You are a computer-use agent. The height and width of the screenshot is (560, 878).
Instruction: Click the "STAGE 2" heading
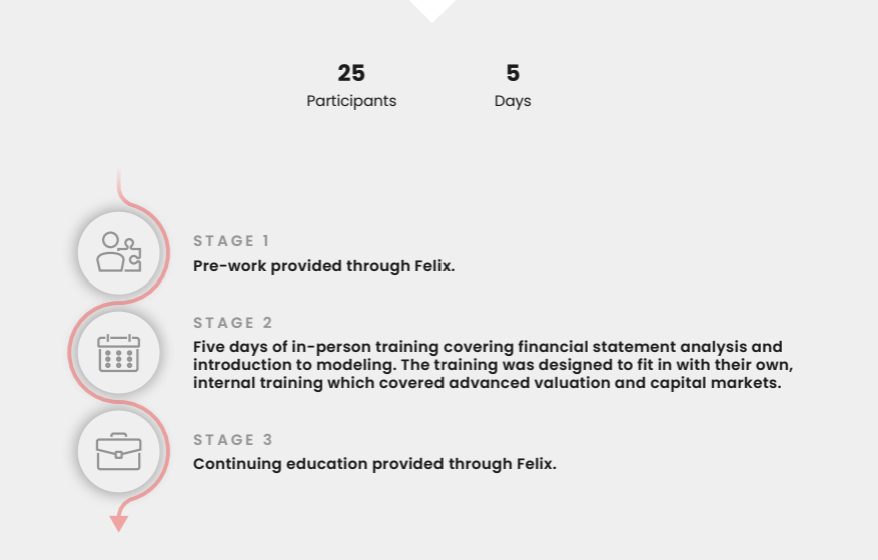coord(232,323)
